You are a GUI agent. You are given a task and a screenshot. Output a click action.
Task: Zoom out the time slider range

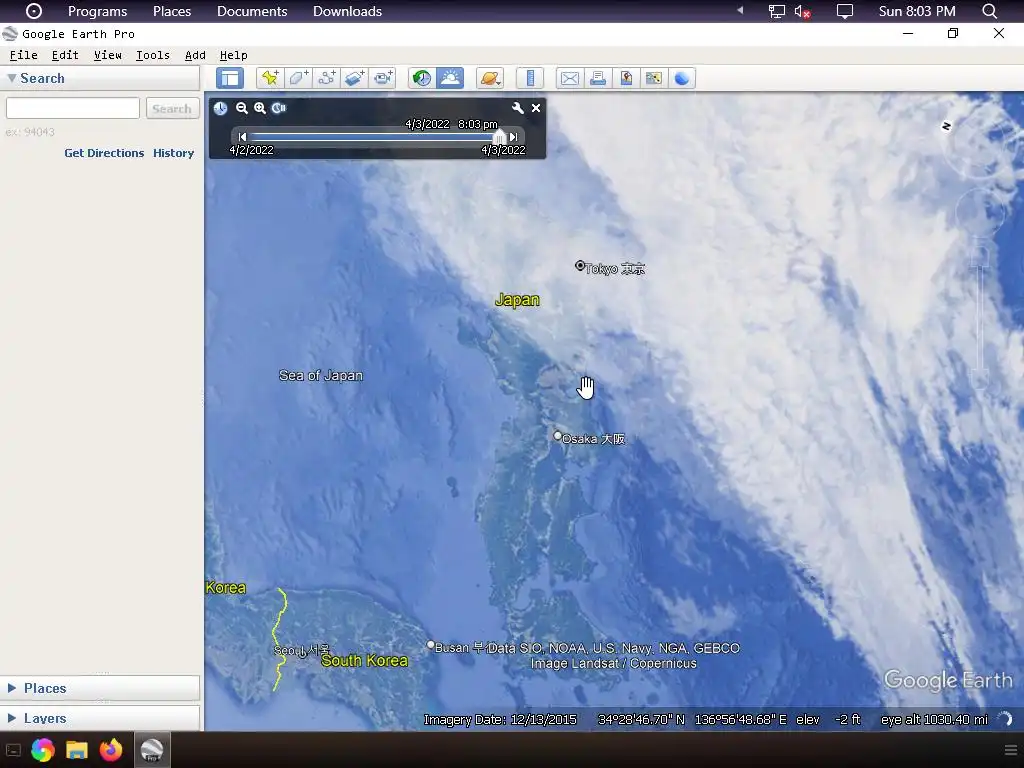coord(242,108)
